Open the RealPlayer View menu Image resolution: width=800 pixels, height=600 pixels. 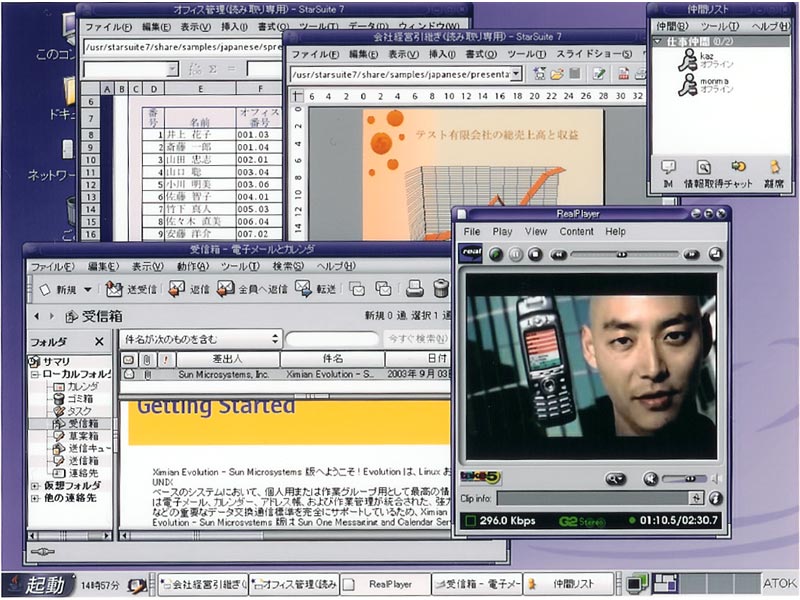point(536,232)
